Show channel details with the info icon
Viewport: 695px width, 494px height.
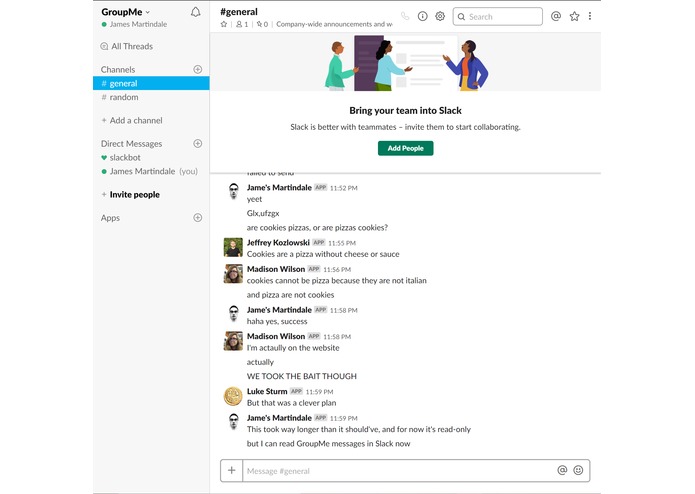click(x=422, y=16)
